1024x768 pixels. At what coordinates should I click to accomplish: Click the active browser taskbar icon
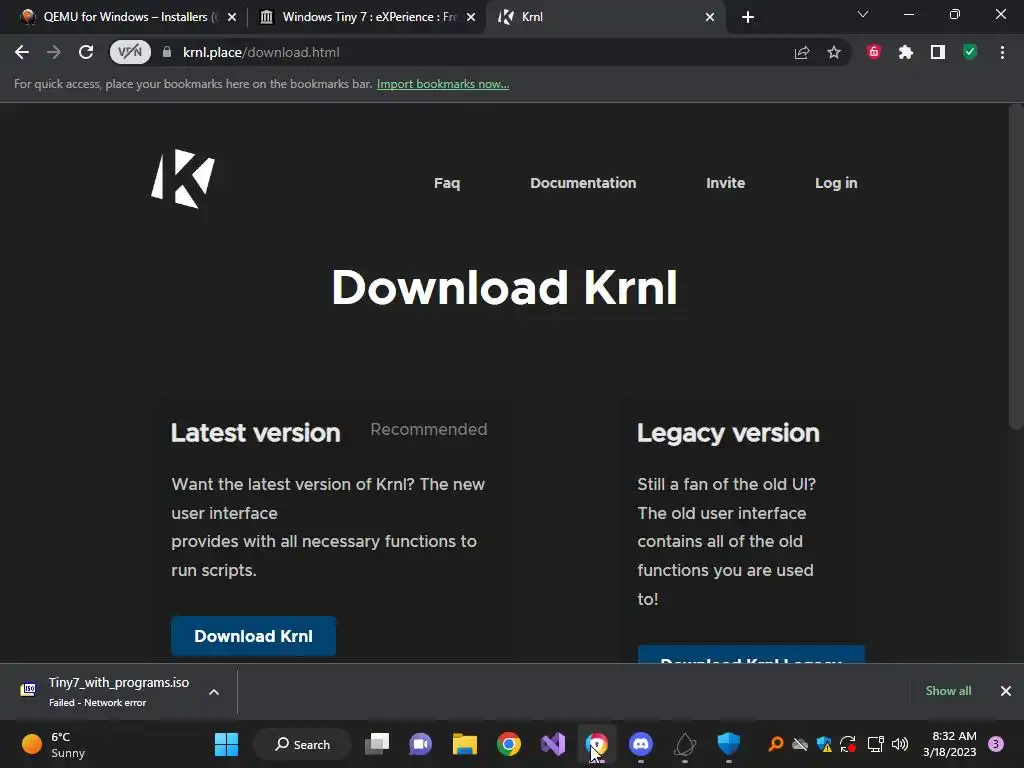[597, 744]
